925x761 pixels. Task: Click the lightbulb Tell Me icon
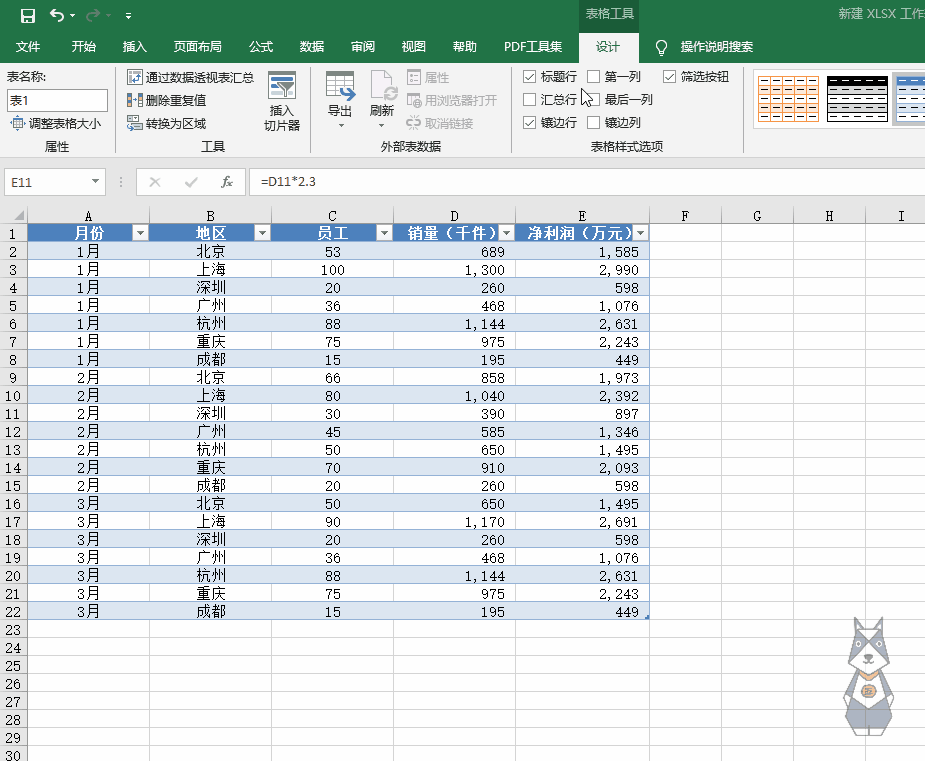coord(661,47)
